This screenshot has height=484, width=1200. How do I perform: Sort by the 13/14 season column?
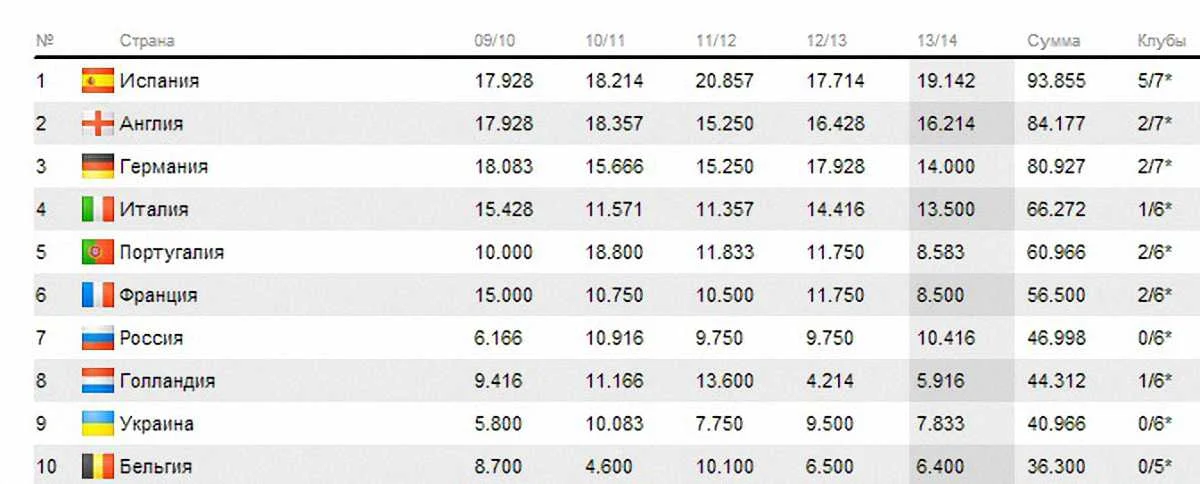click(937, 41)
